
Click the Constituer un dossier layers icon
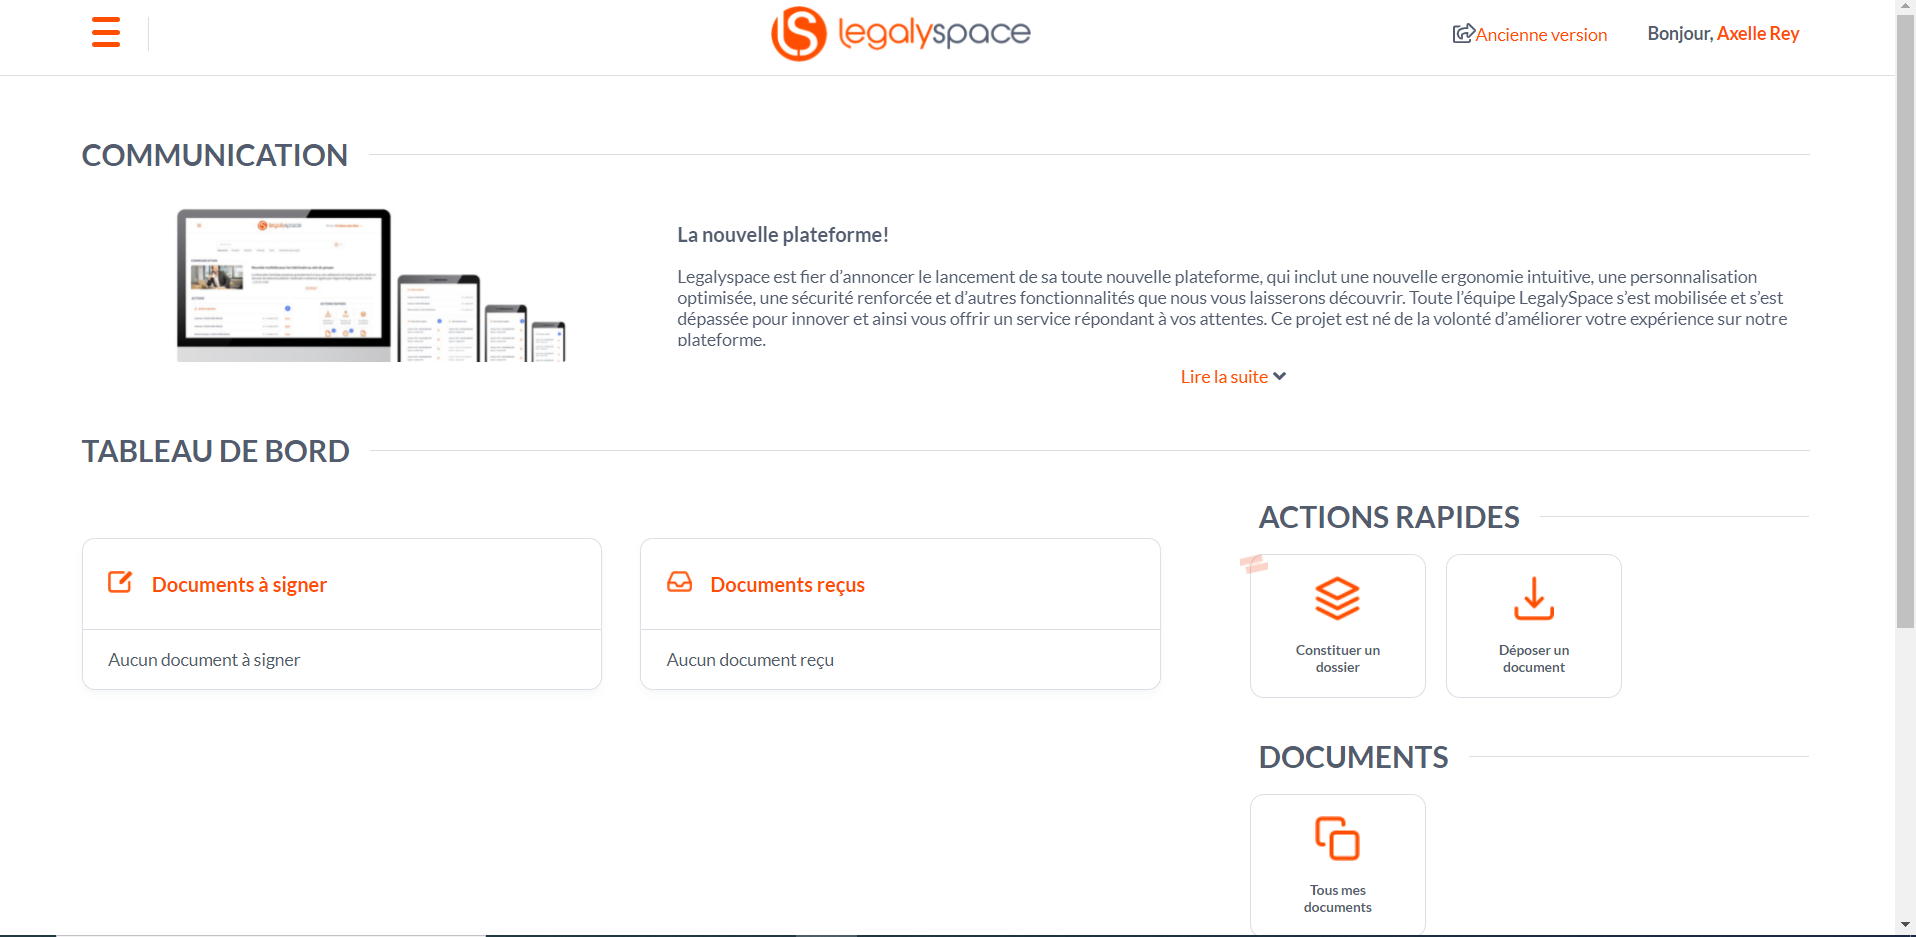1337,599
